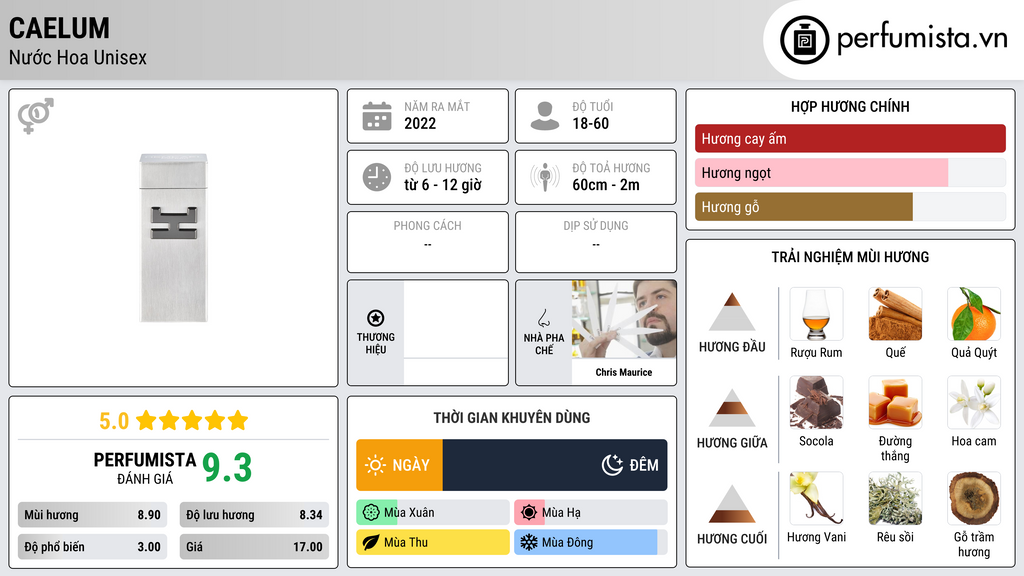Click the Hương đầu pyramid icon
The height and width of the screenshot is (576, 1024).
(731, 312)
